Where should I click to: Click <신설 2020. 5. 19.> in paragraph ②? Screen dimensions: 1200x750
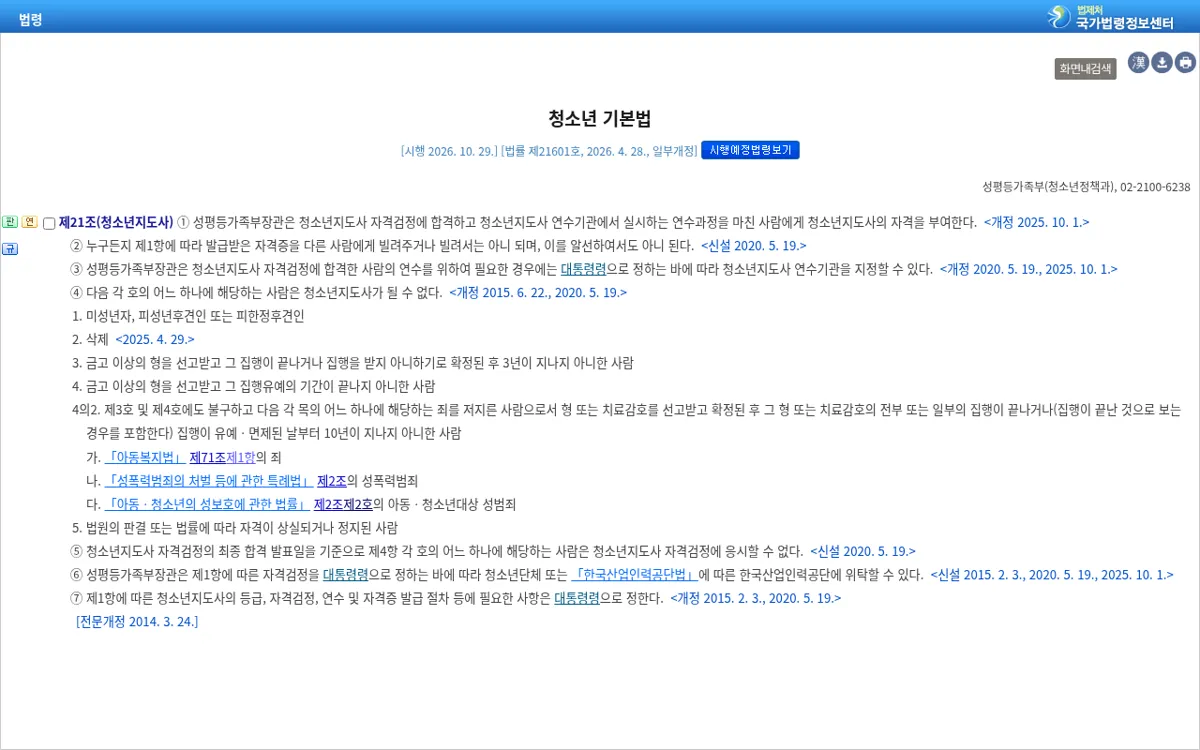754,245
